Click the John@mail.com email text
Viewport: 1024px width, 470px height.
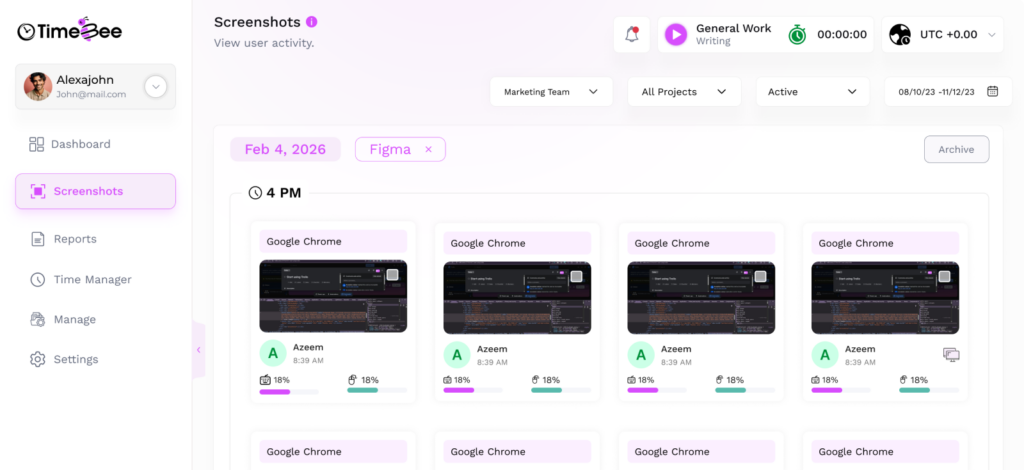(91, 95)
